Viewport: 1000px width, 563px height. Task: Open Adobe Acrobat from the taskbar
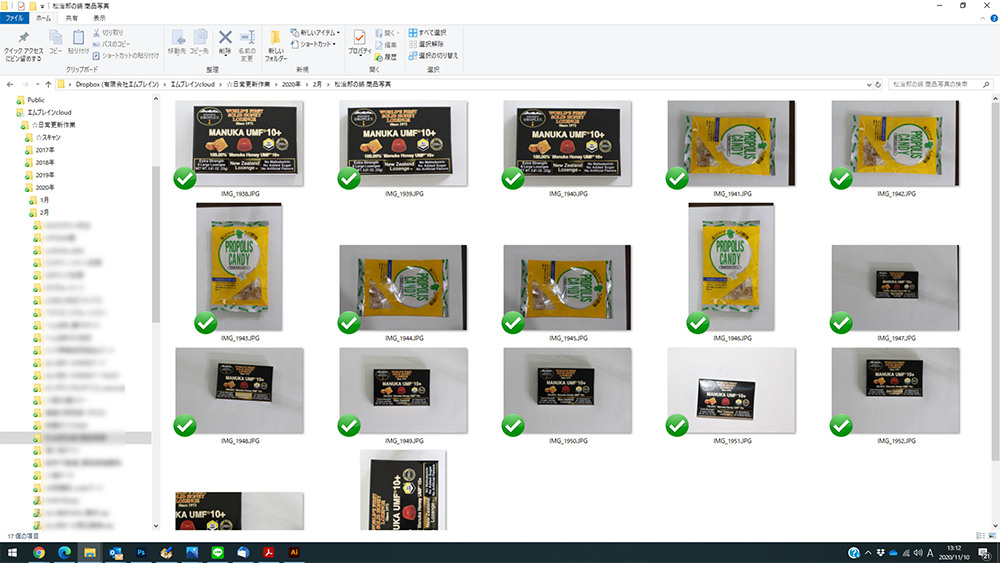tap(268, 553)
